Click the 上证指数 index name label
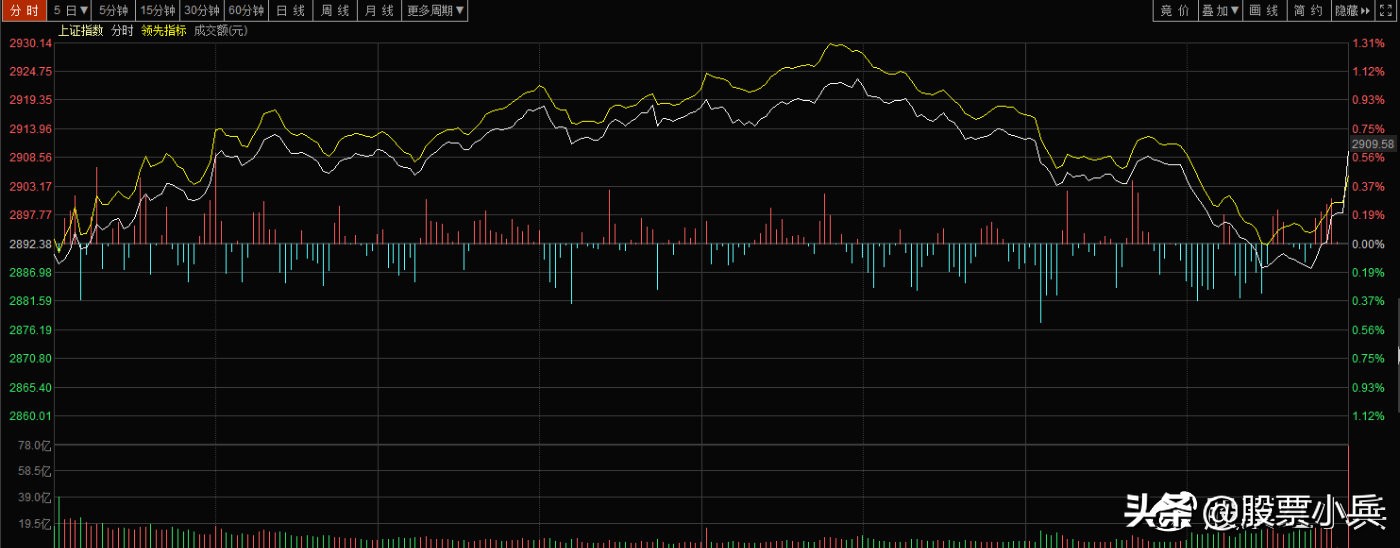The height and width of the screenshot is (548, 1400). [82, 31]
